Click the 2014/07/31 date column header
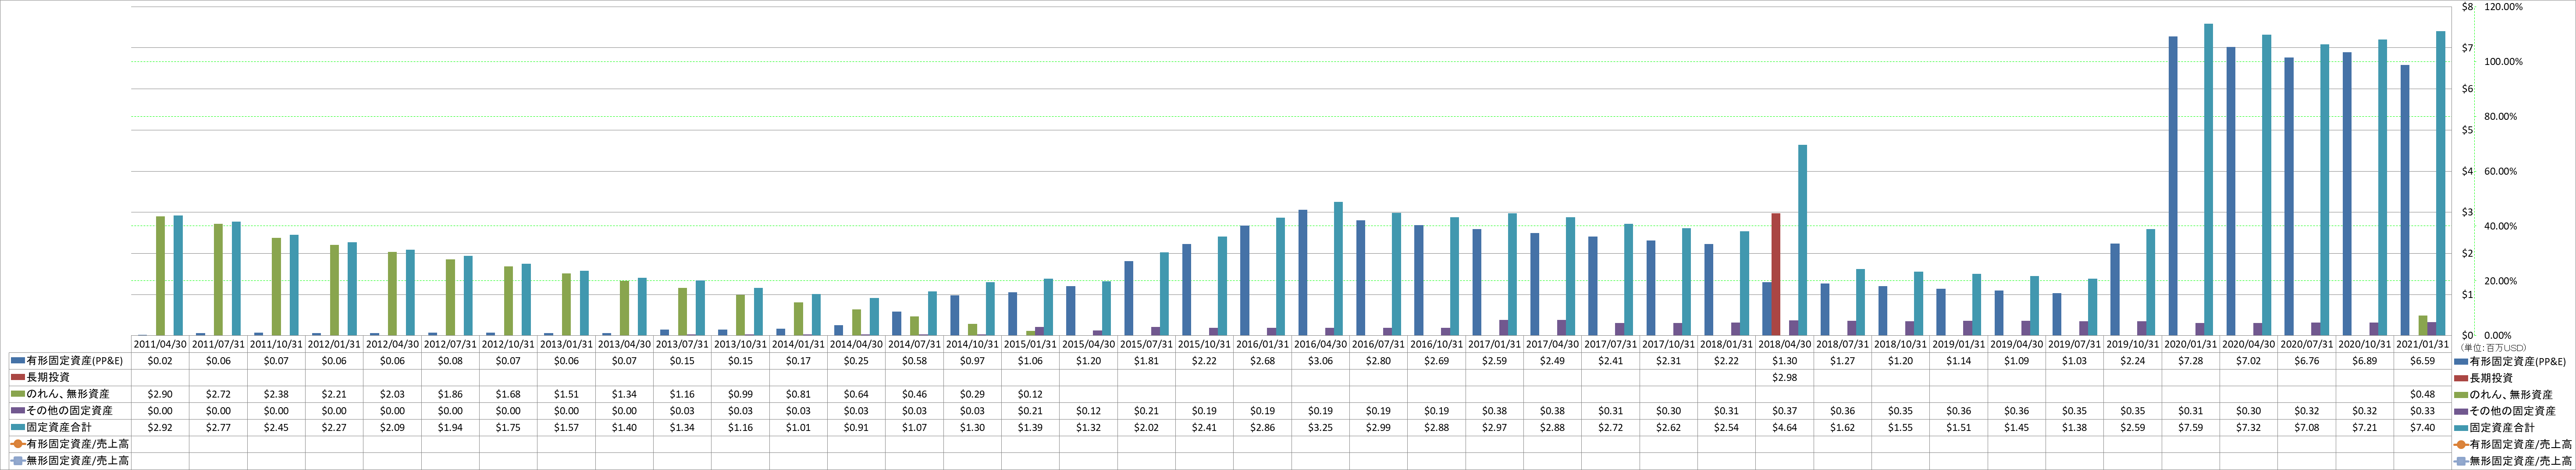The width and height of the screenshot is (2576, 470). pos(915,344)
